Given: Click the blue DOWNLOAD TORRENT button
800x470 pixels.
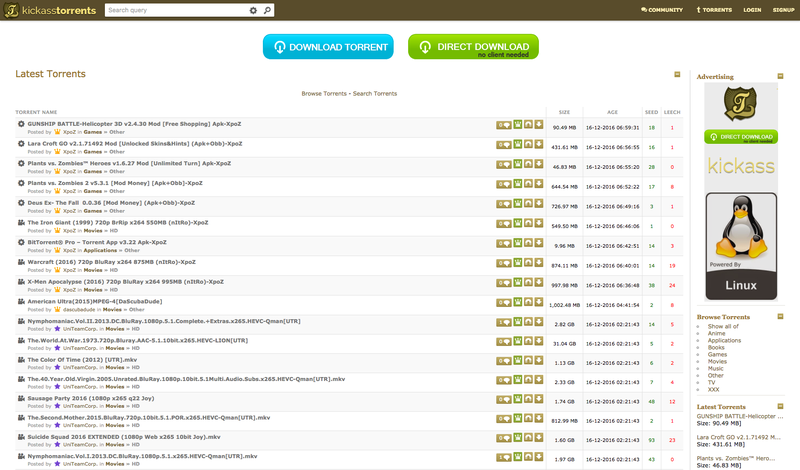Looking at the screenshot, I should point(328,47).
